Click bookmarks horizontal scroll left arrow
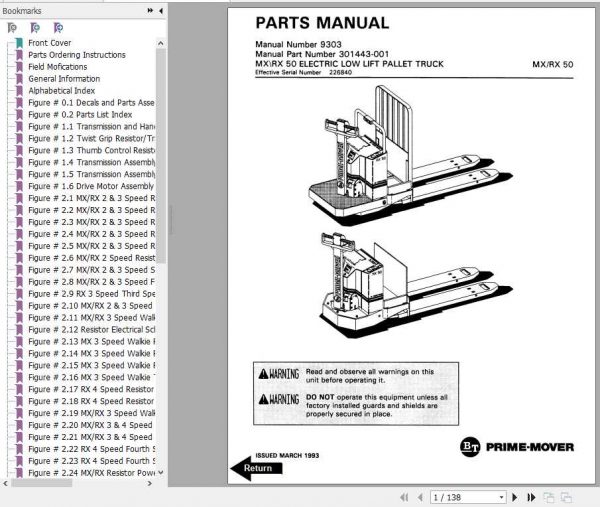This screenshot has width=600, height=507. [5, 483]
